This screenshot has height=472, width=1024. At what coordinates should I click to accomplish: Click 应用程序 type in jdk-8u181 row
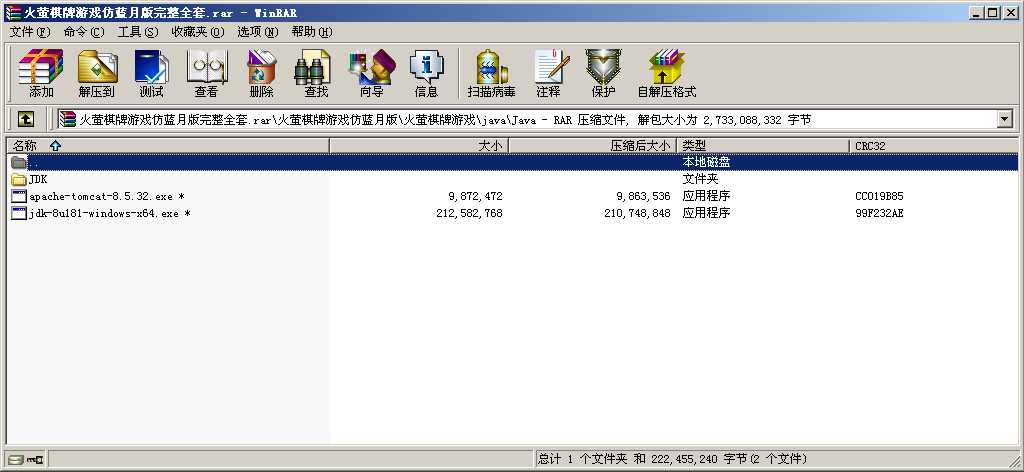(706, 213)
